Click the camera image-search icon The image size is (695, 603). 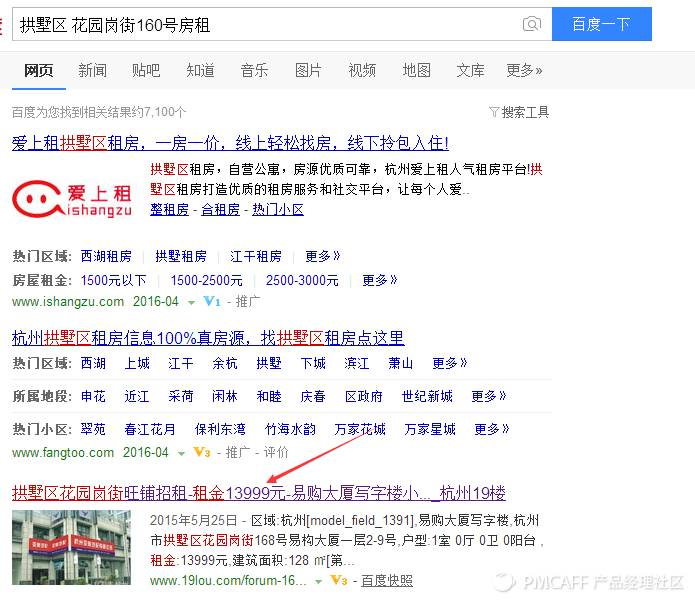point(532,24)
